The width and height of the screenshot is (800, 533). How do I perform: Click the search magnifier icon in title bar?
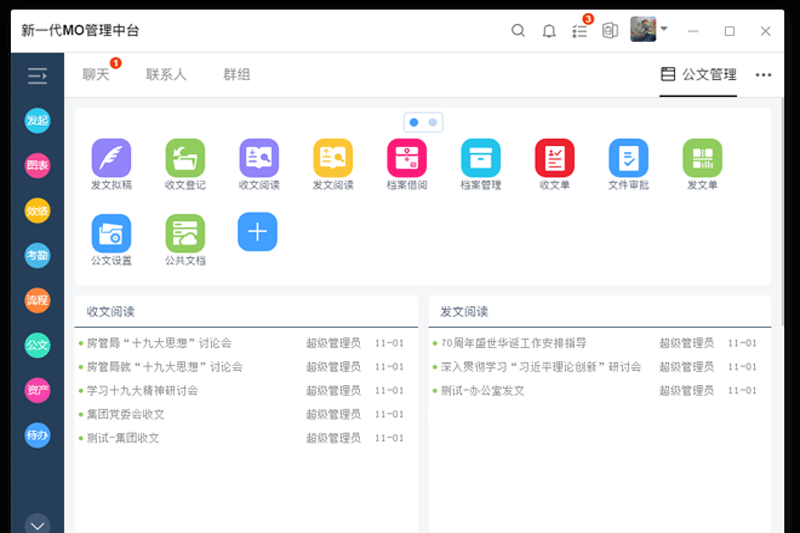click(518, 31)
